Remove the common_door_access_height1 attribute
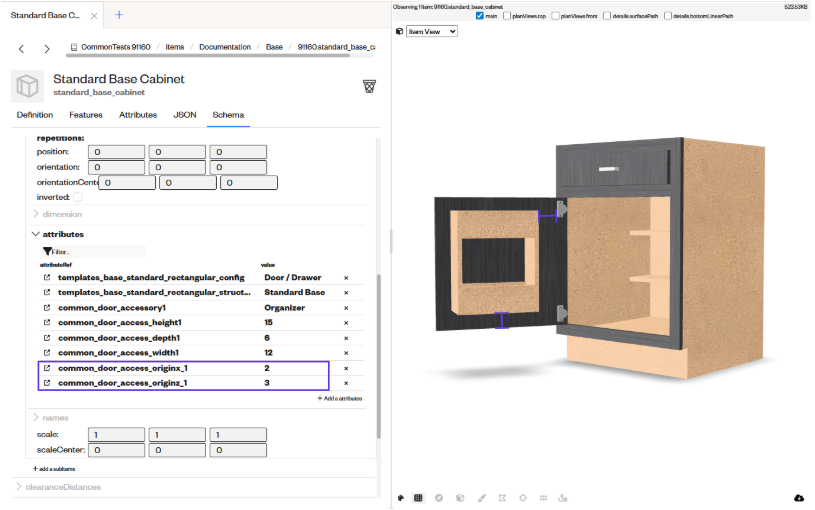Viewport: 815px width, 510px height. click(346, 323)
